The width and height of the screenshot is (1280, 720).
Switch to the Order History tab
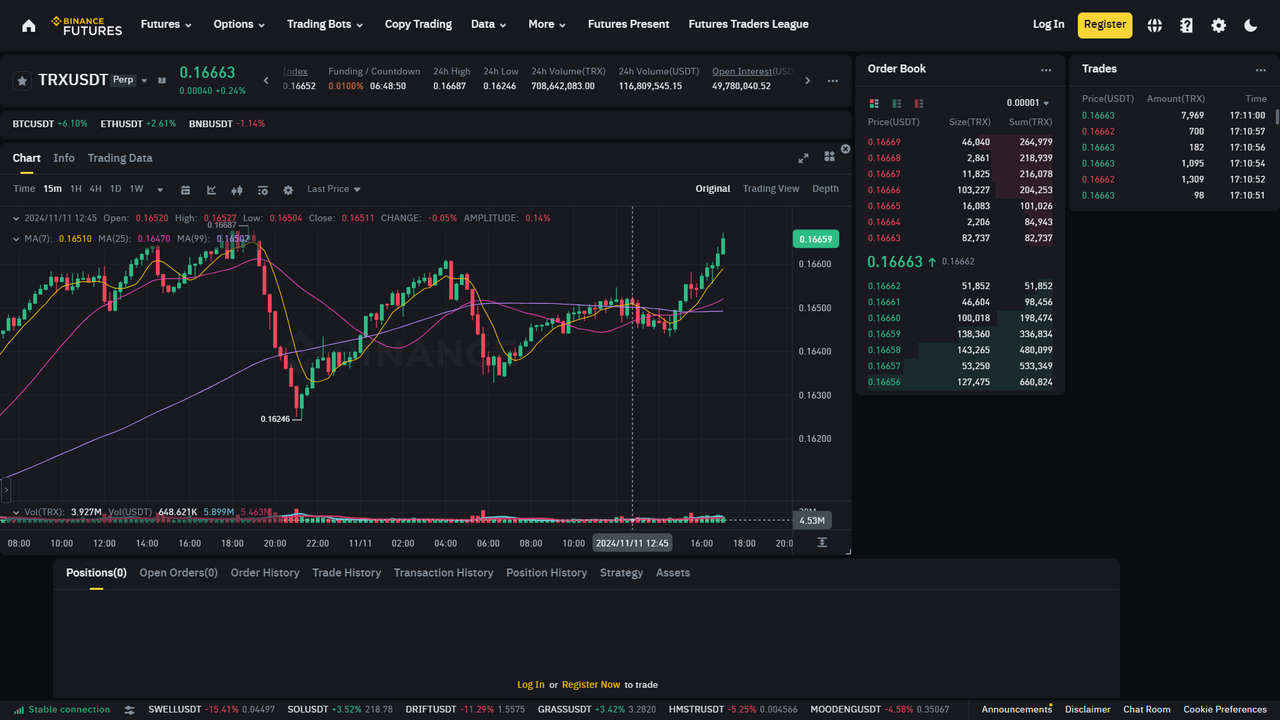pos(265,573)
